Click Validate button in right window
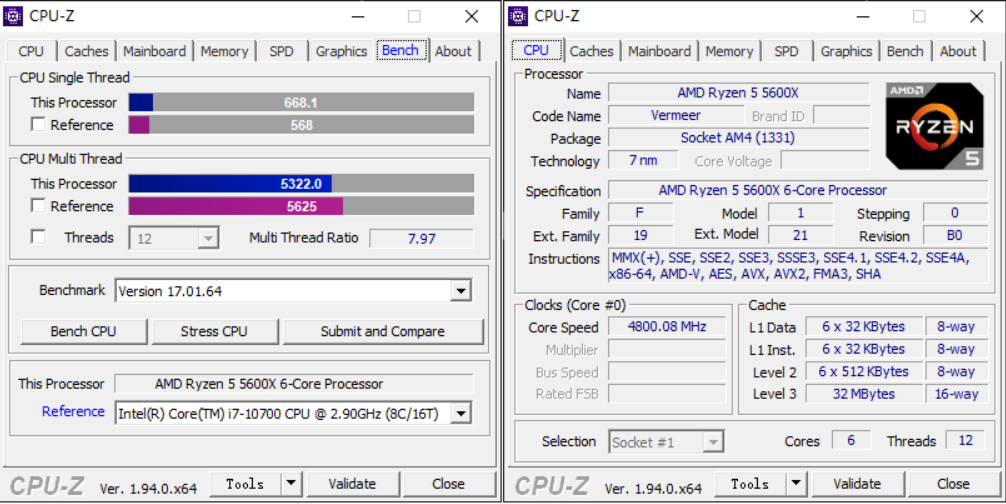Viewport: 1006px width, 504px height. 857,483
